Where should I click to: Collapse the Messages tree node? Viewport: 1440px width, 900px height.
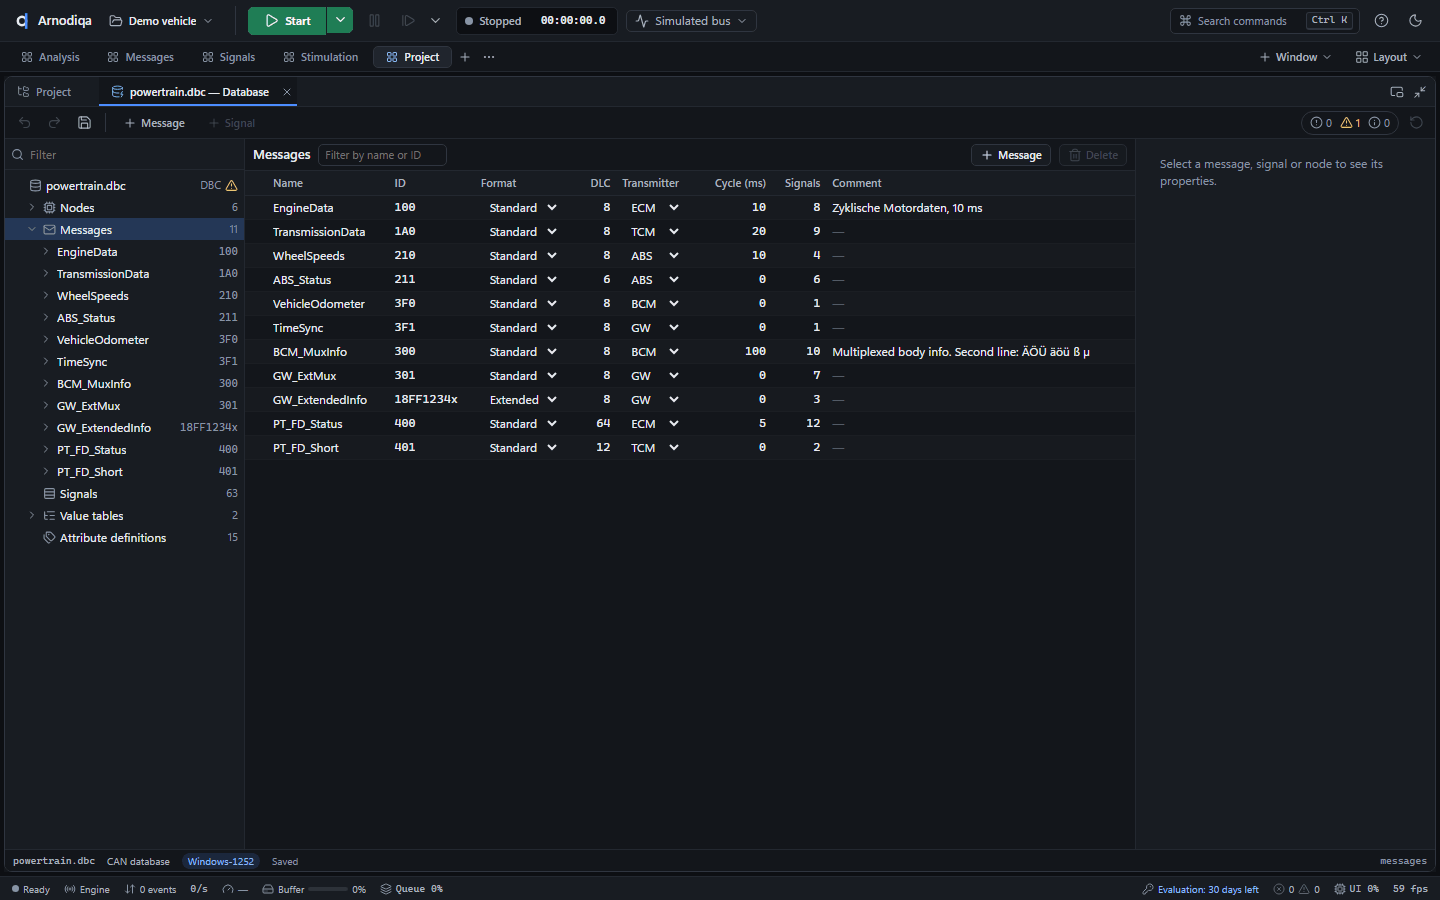click(x=32, y=230)
